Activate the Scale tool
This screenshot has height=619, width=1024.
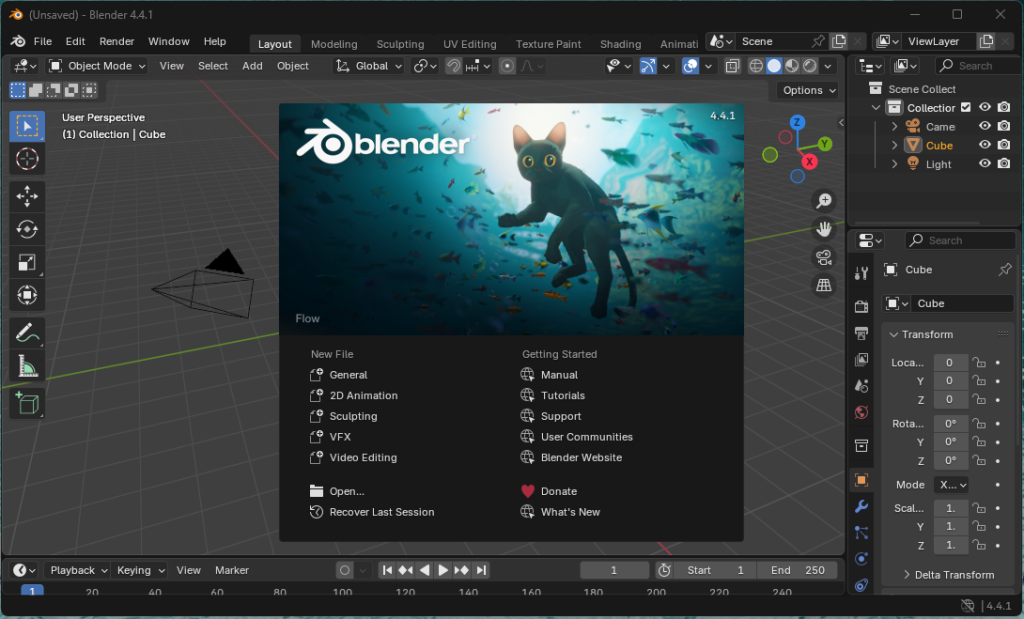tap(27, 262)
